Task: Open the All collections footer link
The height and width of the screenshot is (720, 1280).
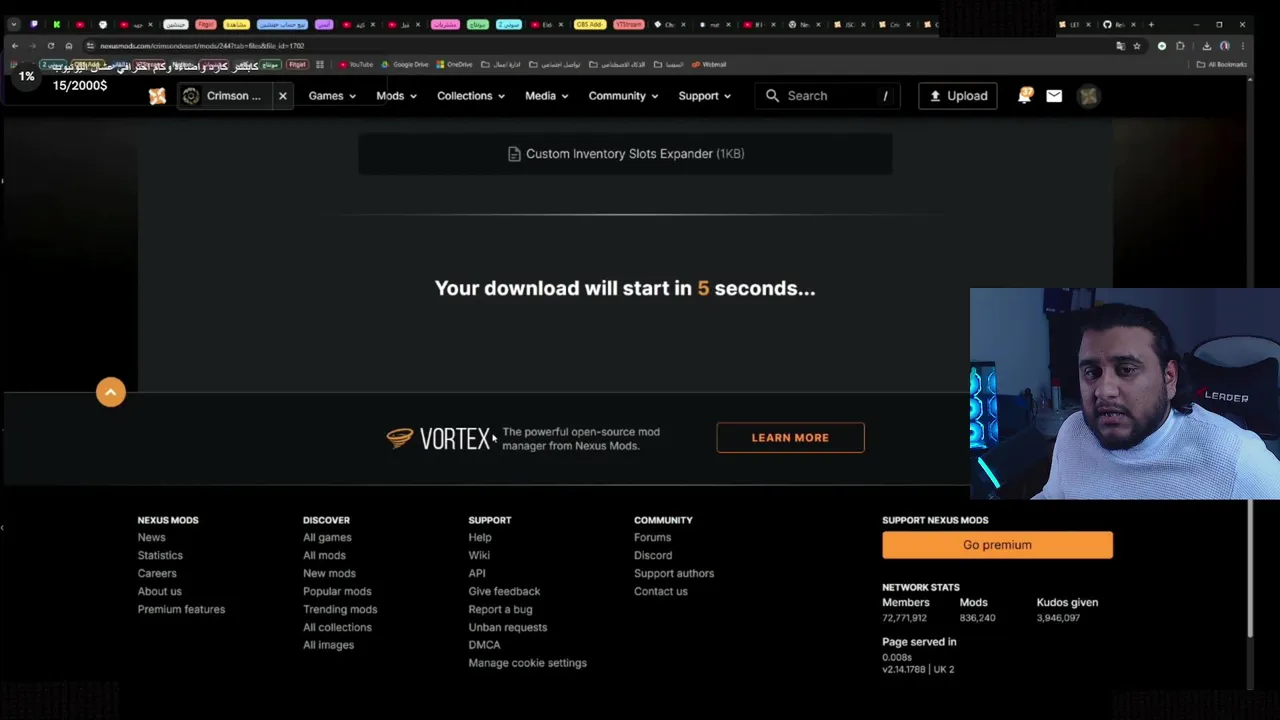Action: click(x=337, y=628)
